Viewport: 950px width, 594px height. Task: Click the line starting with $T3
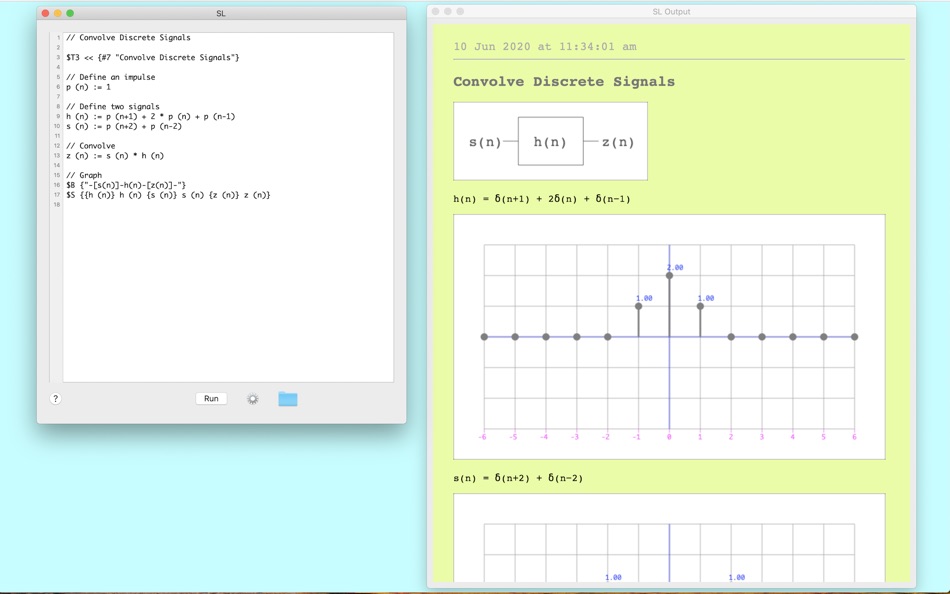click(x=153, y=57)
